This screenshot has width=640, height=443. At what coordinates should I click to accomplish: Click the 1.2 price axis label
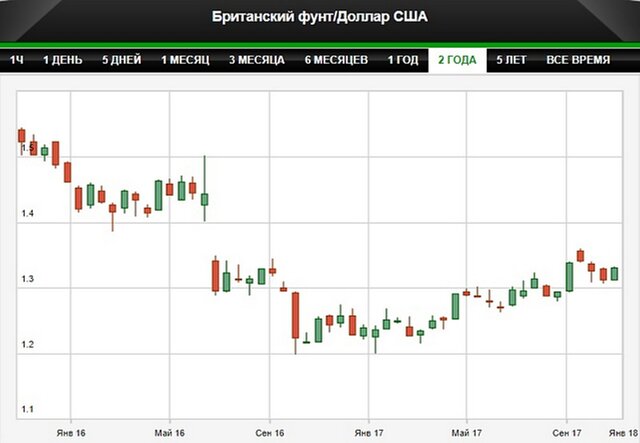pos(27,345)
